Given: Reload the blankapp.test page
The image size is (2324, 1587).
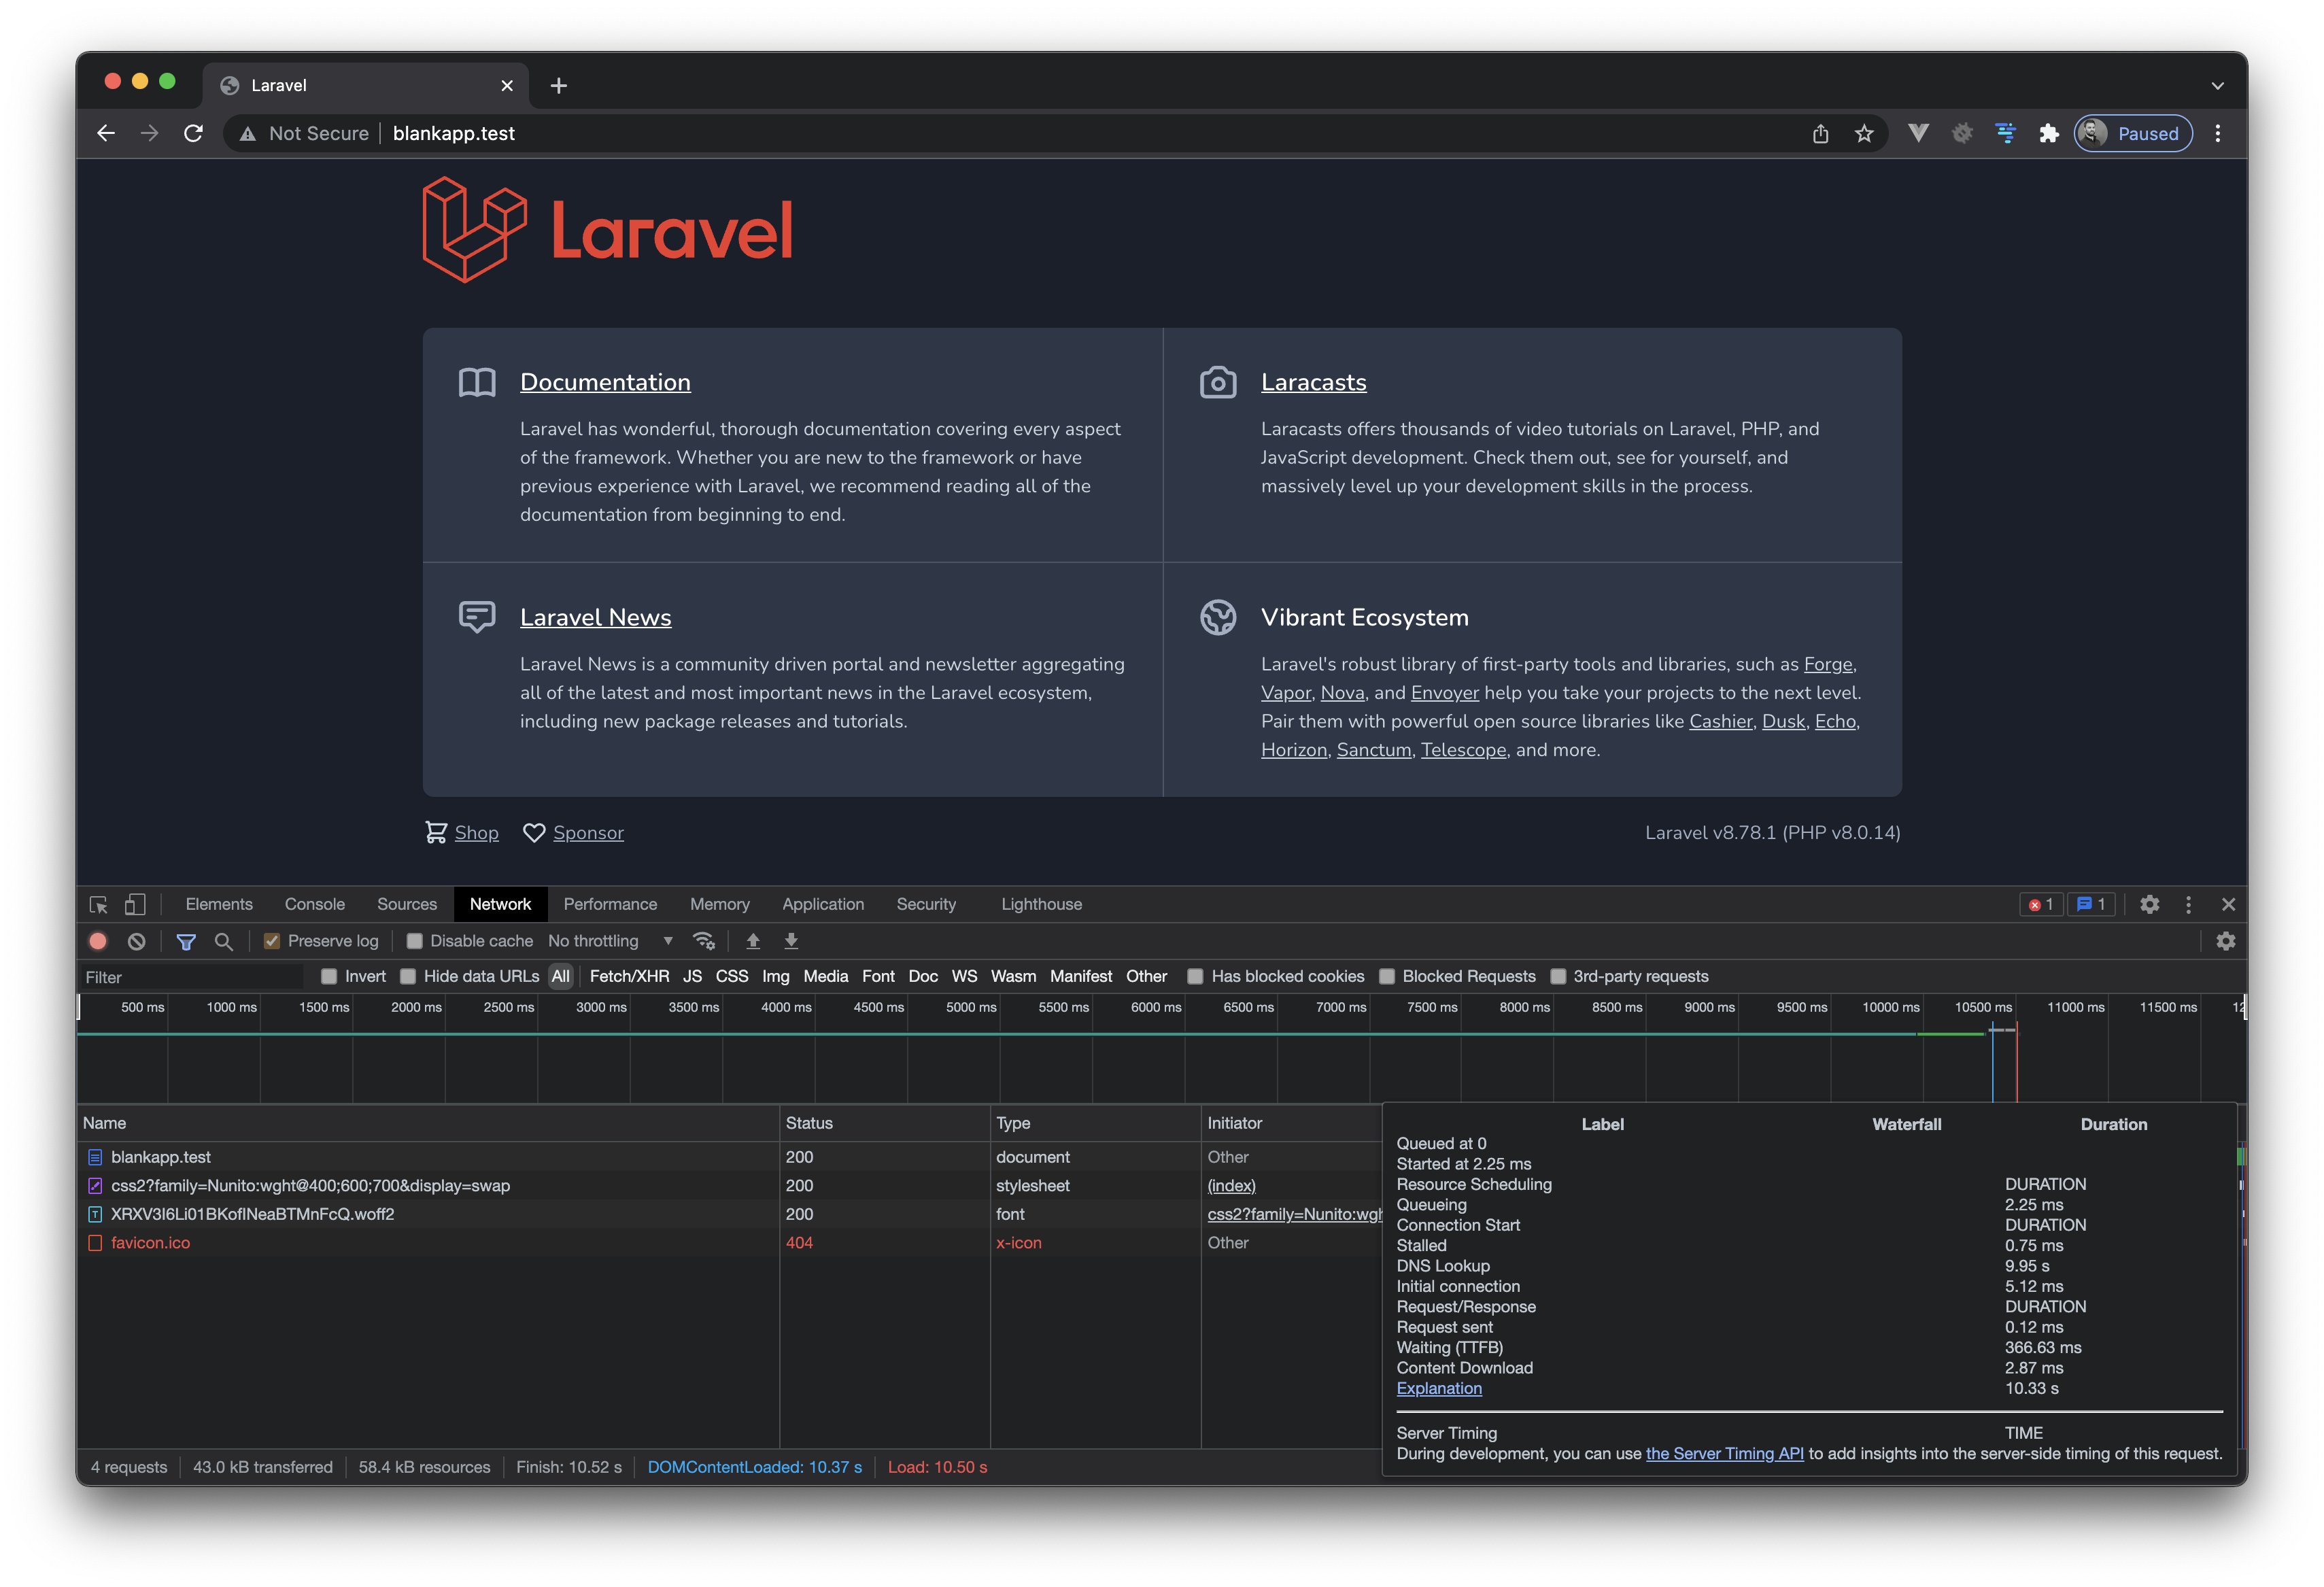Looking at the screenshot, I should 194,133.
